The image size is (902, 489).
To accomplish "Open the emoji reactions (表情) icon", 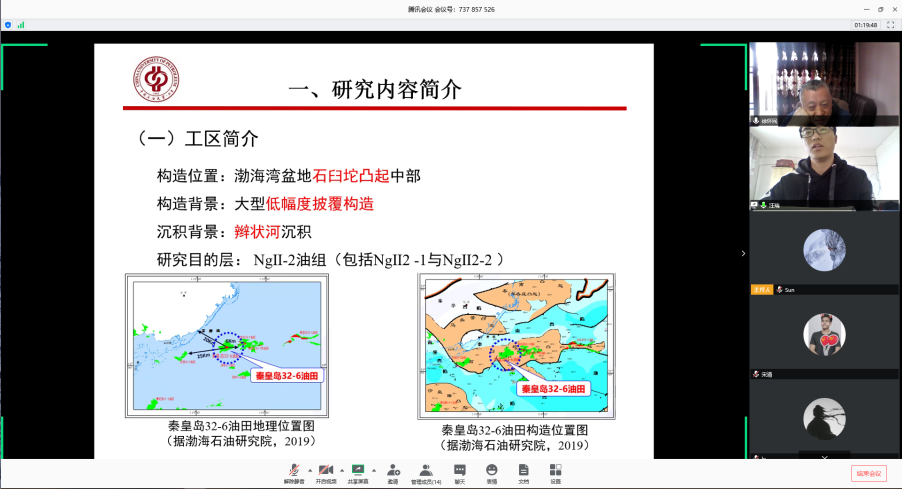I will click(x=492, y=472).
